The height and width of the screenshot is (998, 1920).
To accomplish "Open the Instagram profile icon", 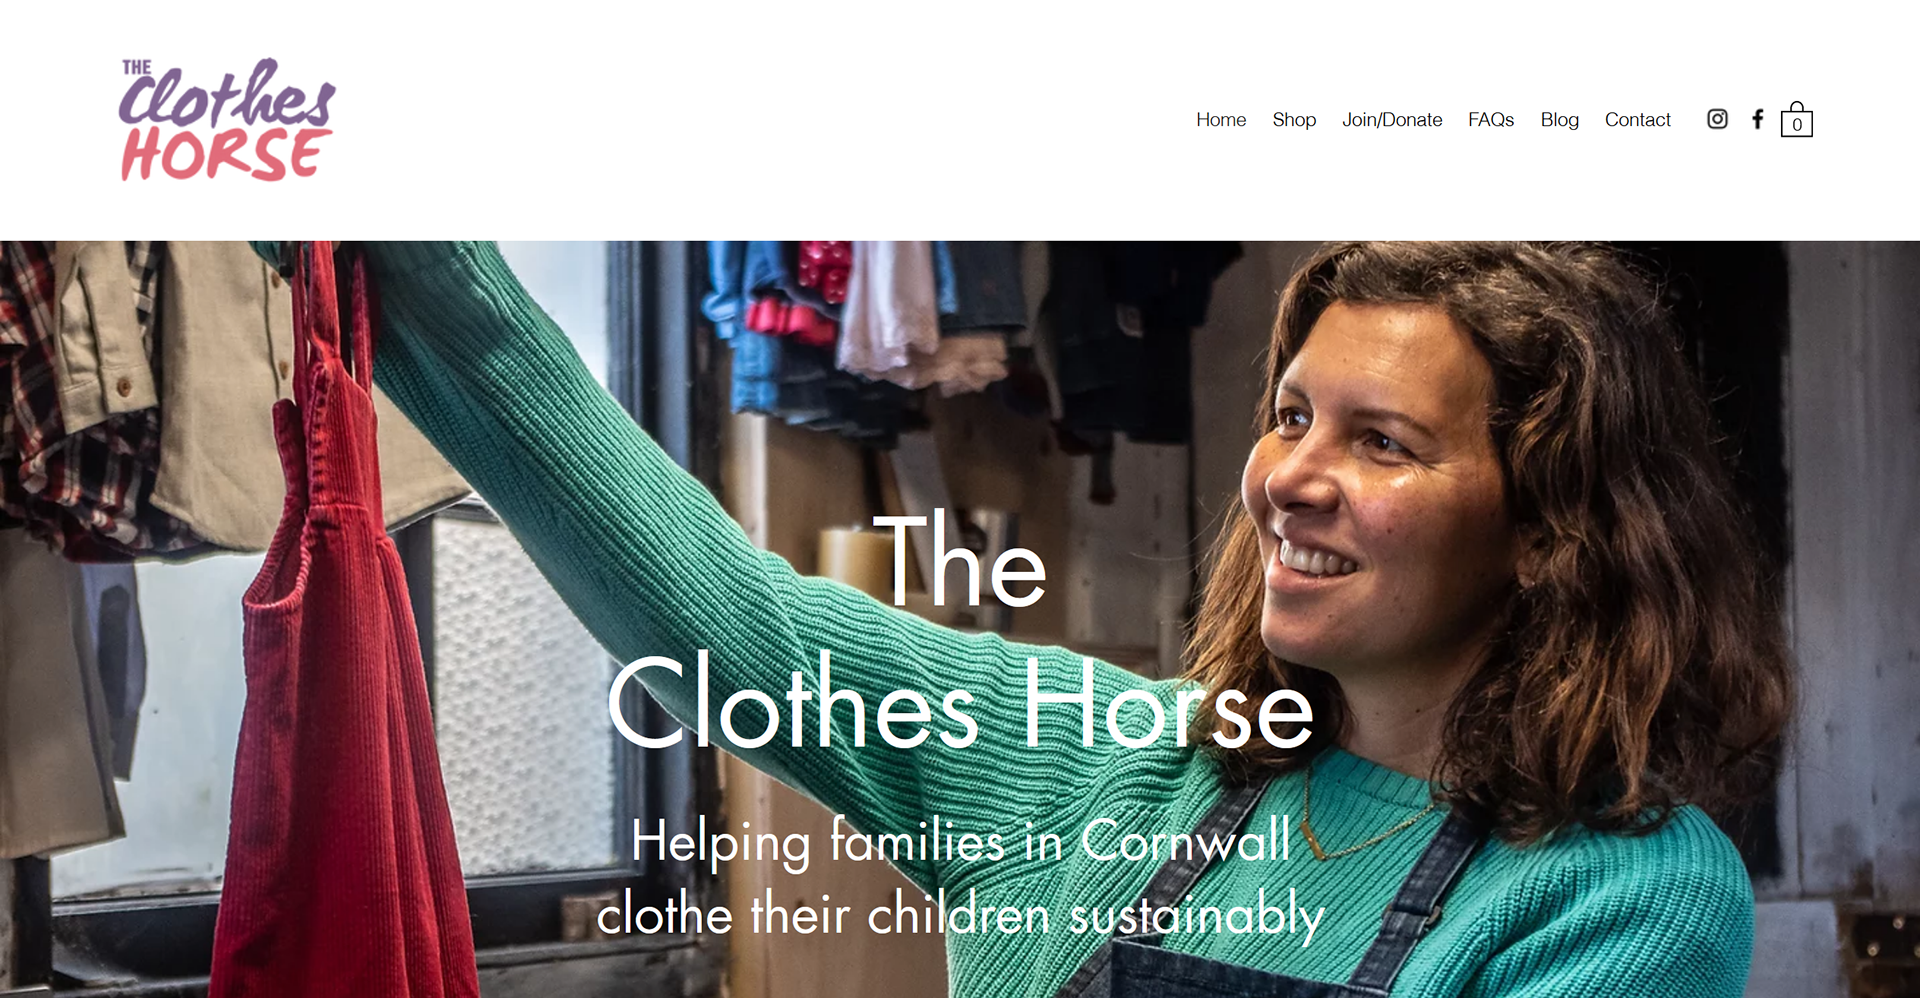I will [x=1717, y=119].
